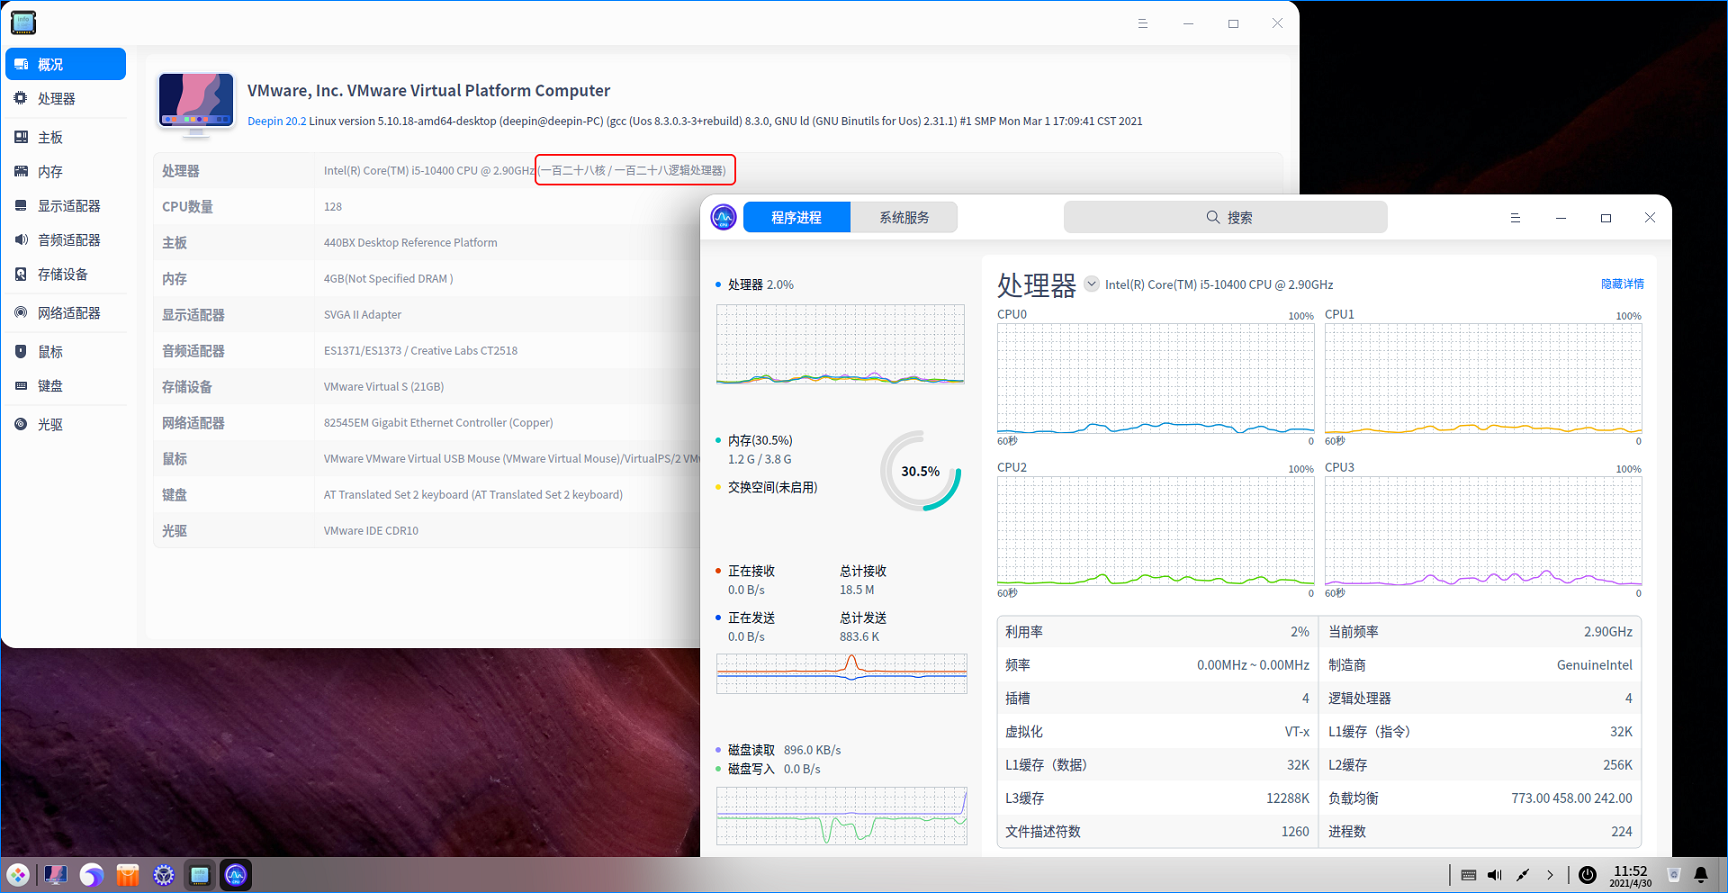The width and height of the screenshot is (1728, 893).
Task: Click the CPU0 usage chart
Action: pos(1156,378)
